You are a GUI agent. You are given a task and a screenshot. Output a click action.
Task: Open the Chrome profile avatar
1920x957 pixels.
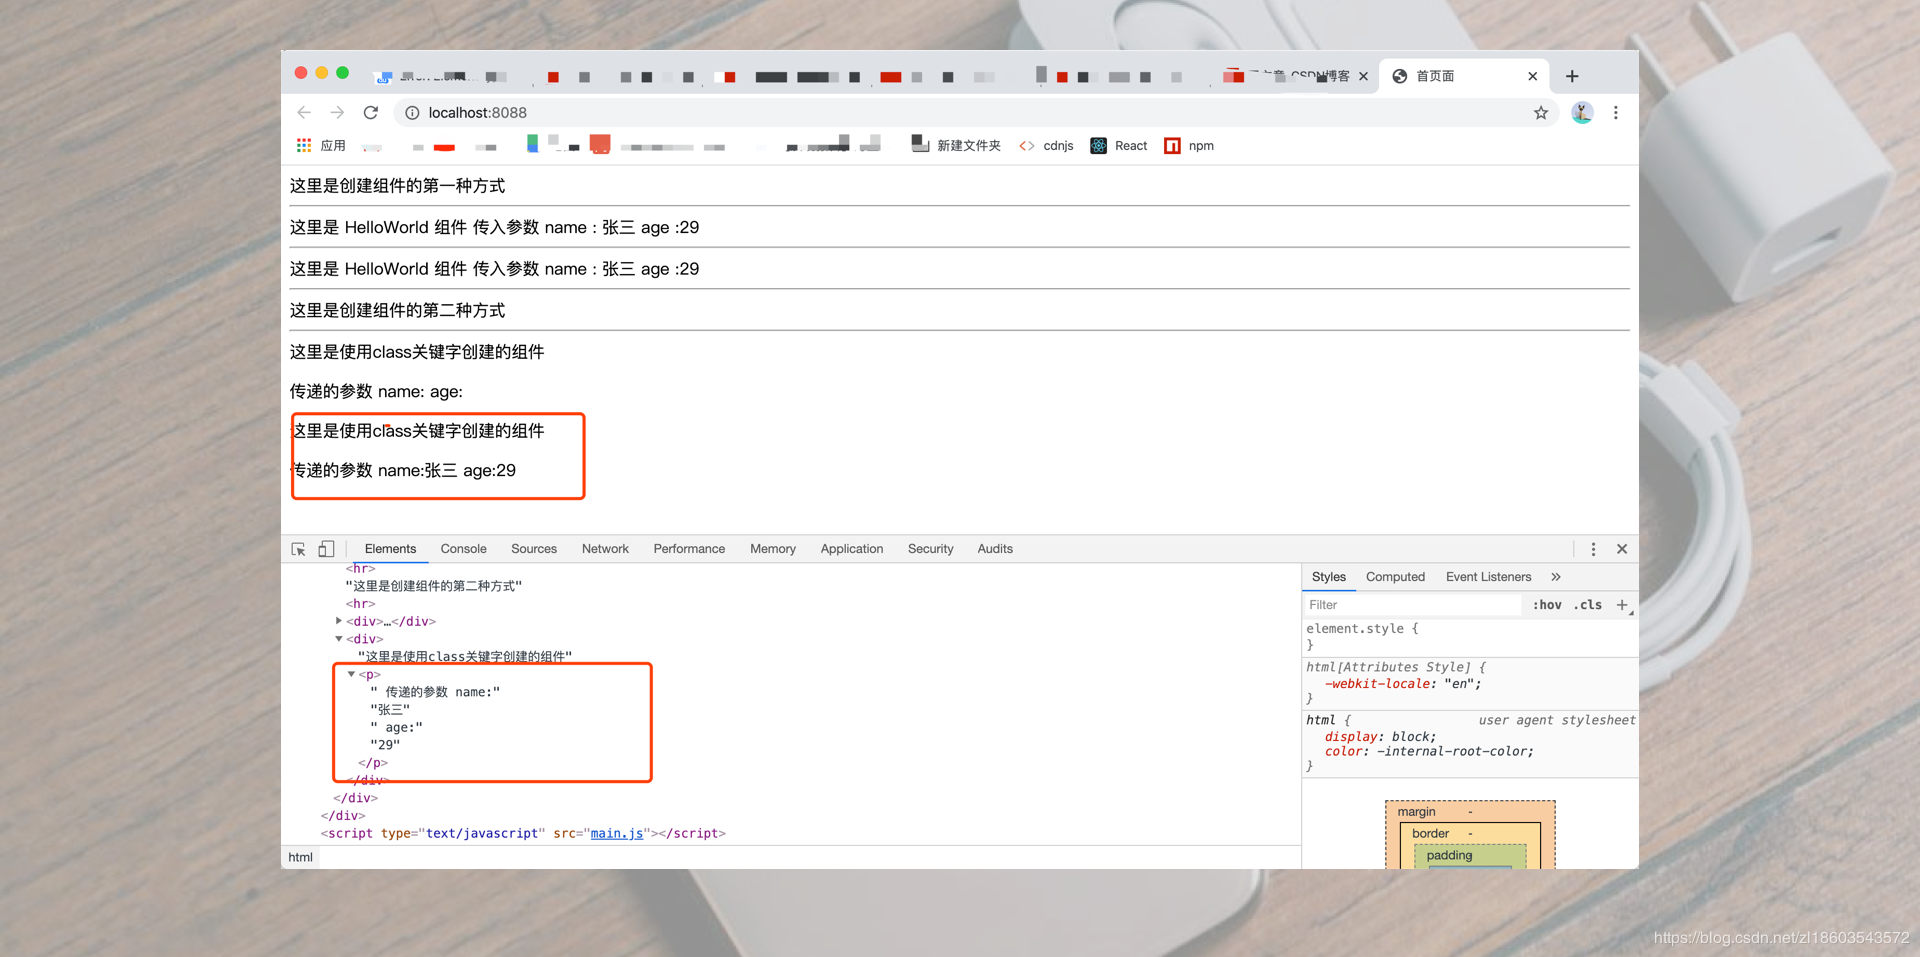click(x=1582, y=112)
